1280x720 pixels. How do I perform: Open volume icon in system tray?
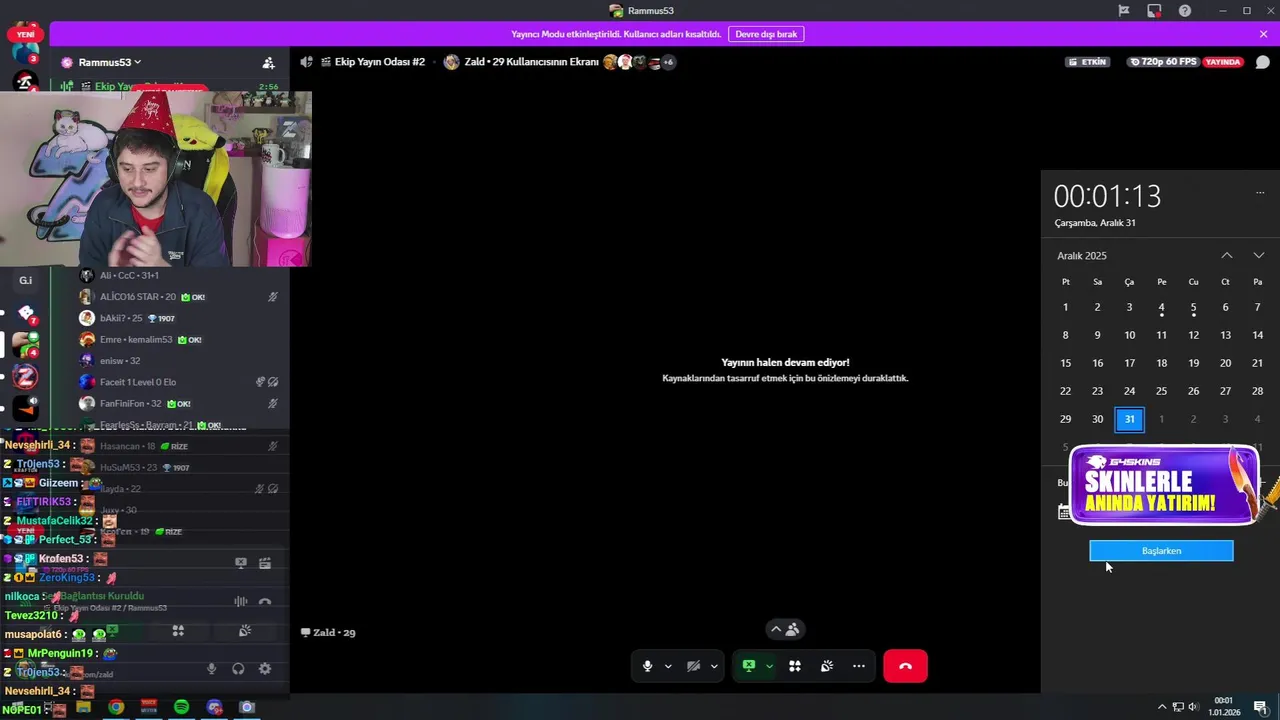pyautogui.click(x=1192, y=707)
